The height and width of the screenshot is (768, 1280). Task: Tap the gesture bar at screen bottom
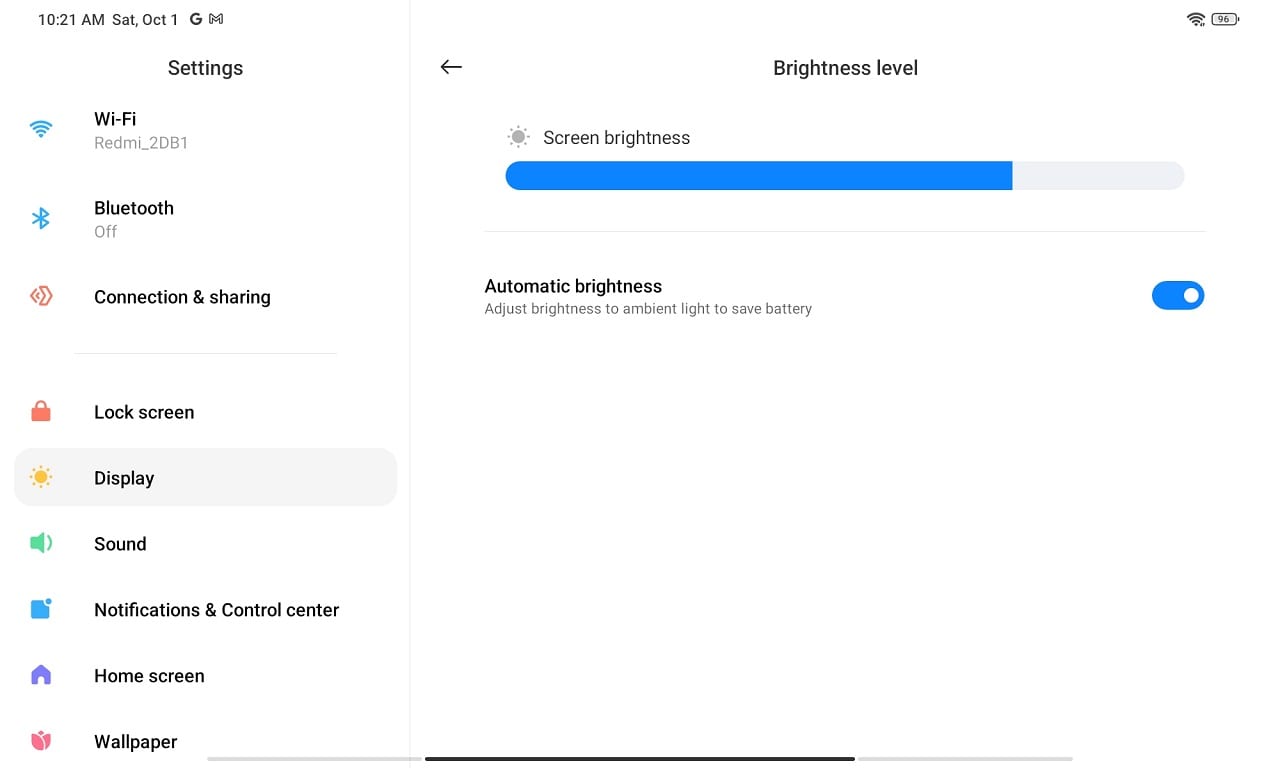(640, 758)
